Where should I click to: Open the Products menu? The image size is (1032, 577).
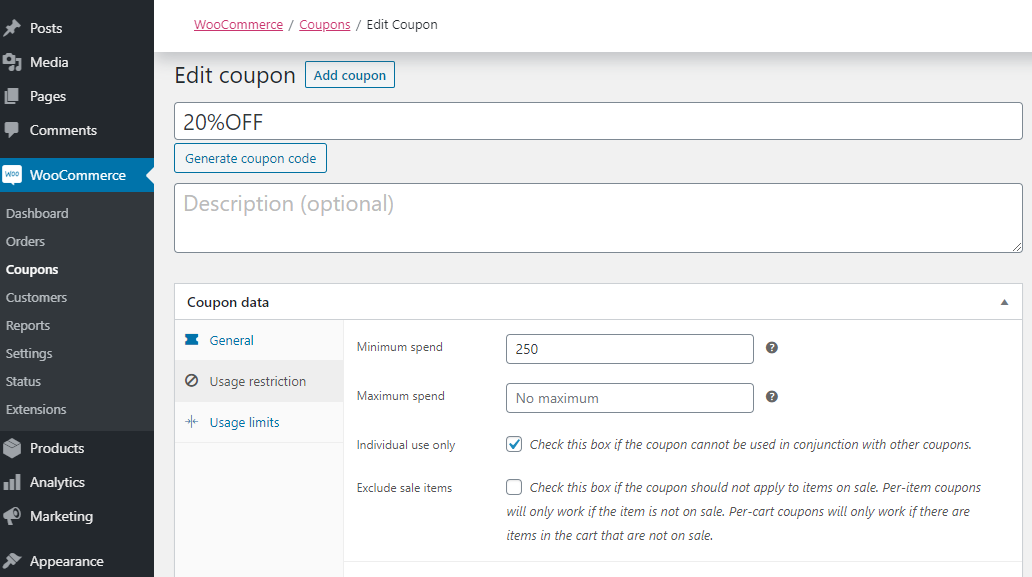(77, 448)
